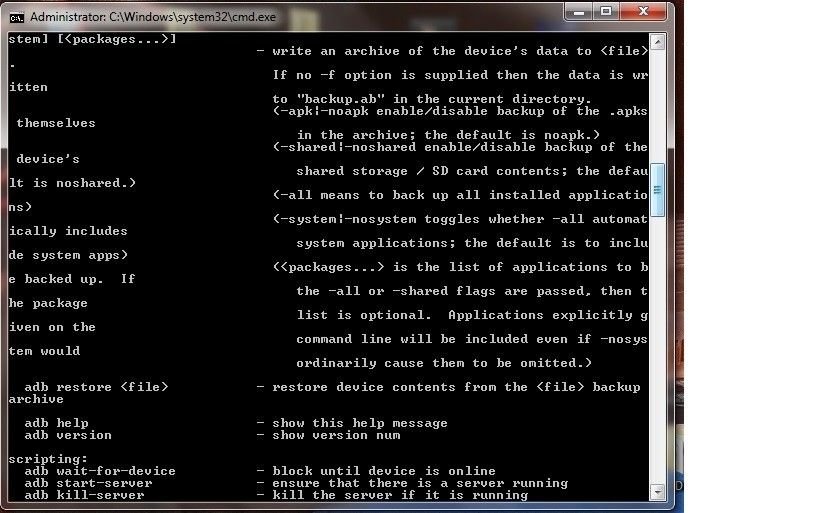819x513 pixels.
Task: Click the text "adb start-server"
Action: coord(88,483)
